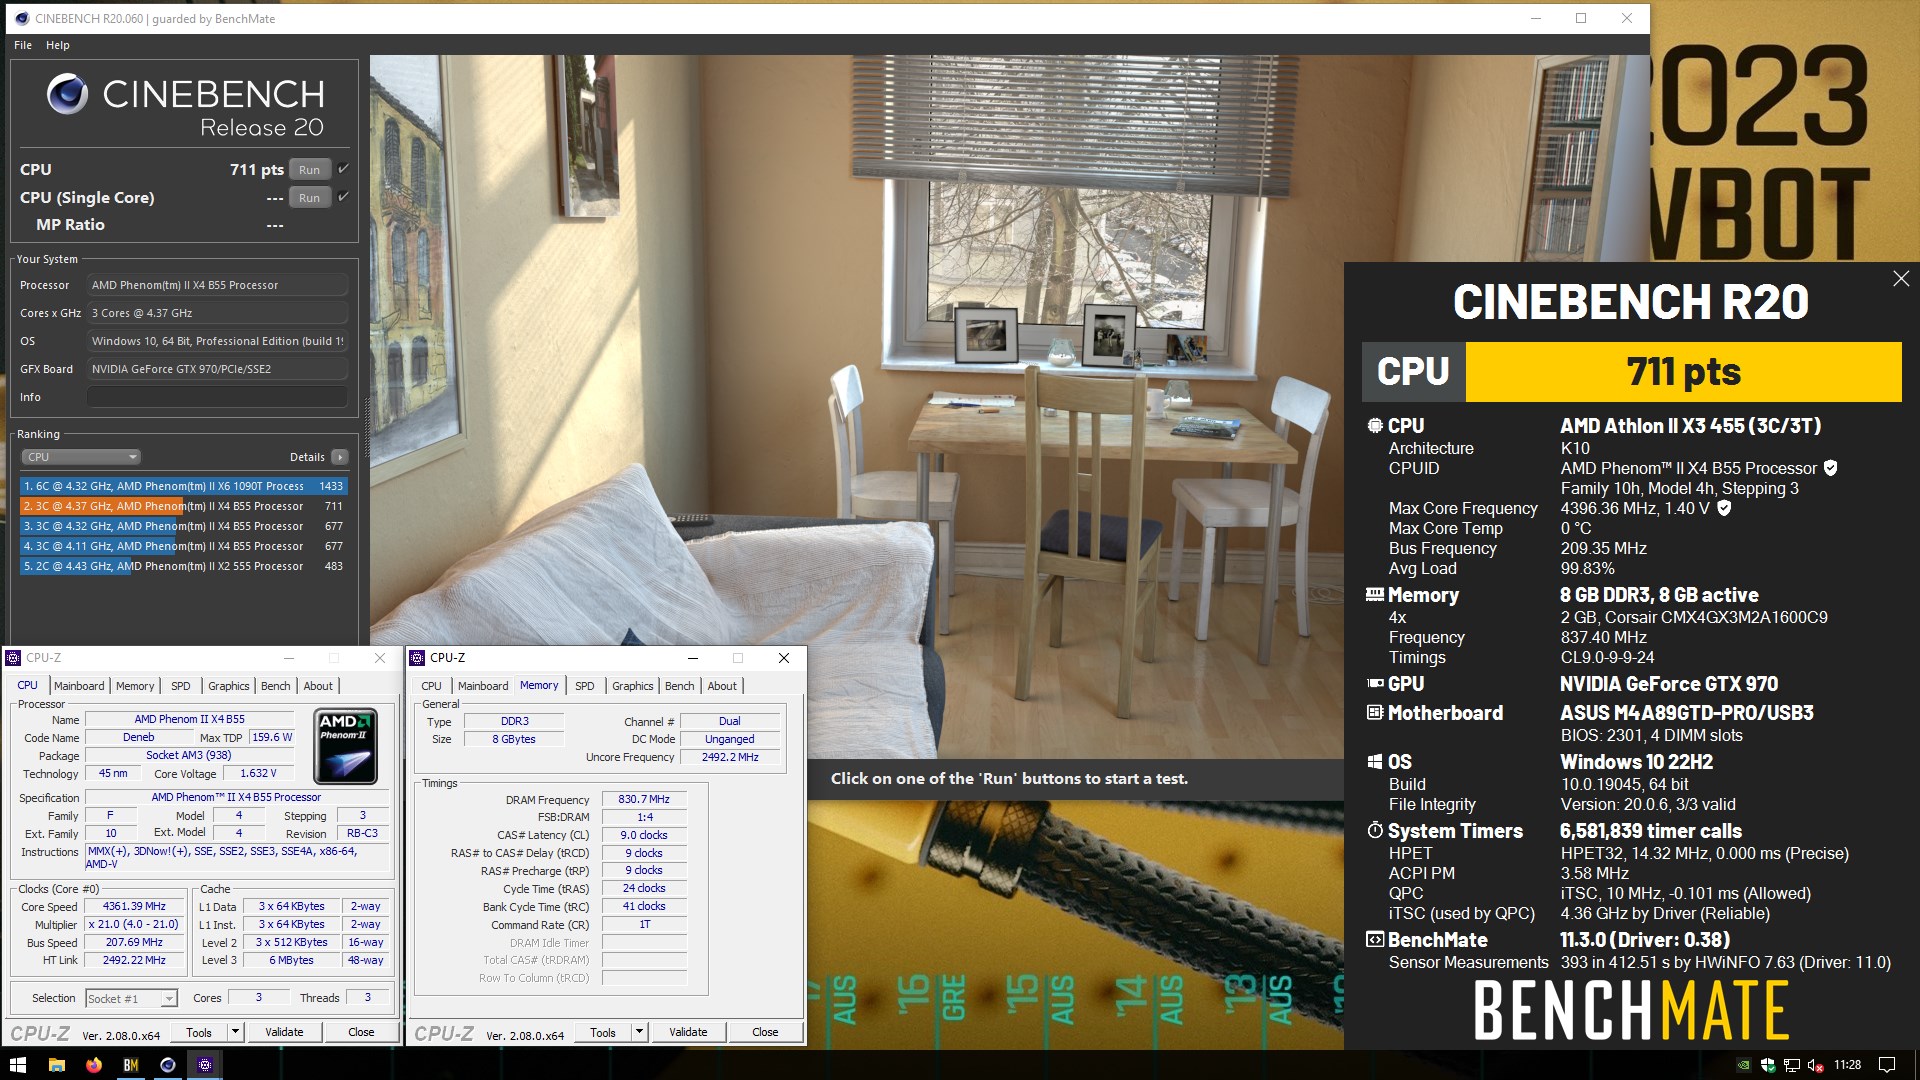The height and width of the screenshot is (1080, 1920).
Task: Run the CPU Single Core benchmark
Action: click(x=310, y=198)
